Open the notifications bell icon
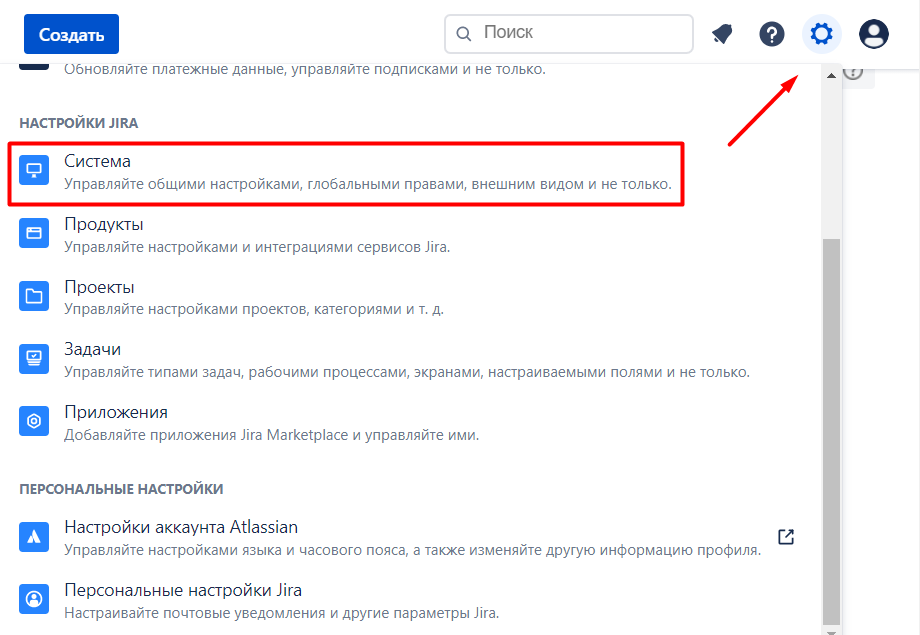This screenshot has height=635, width=920. pos(722,35)
